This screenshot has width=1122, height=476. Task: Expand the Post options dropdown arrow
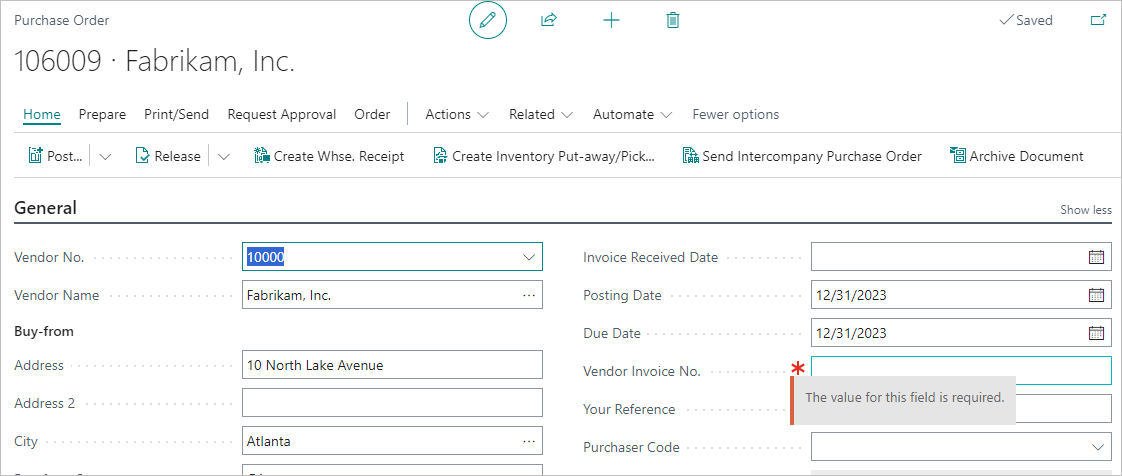(105, 156)
